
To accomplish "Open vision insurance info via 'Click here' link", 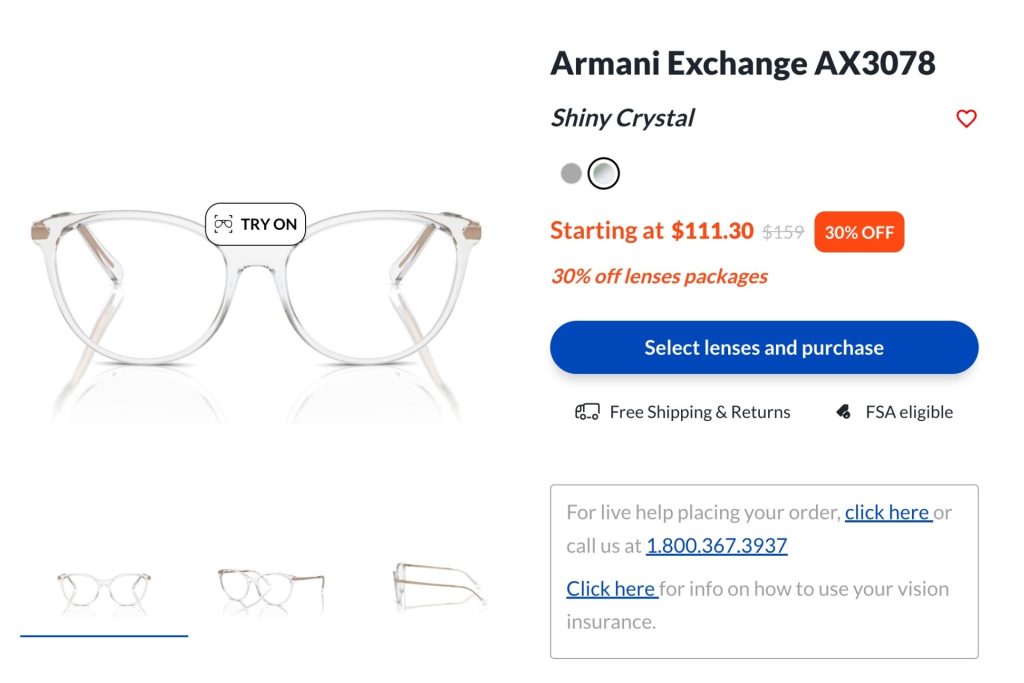I will 610,589.
